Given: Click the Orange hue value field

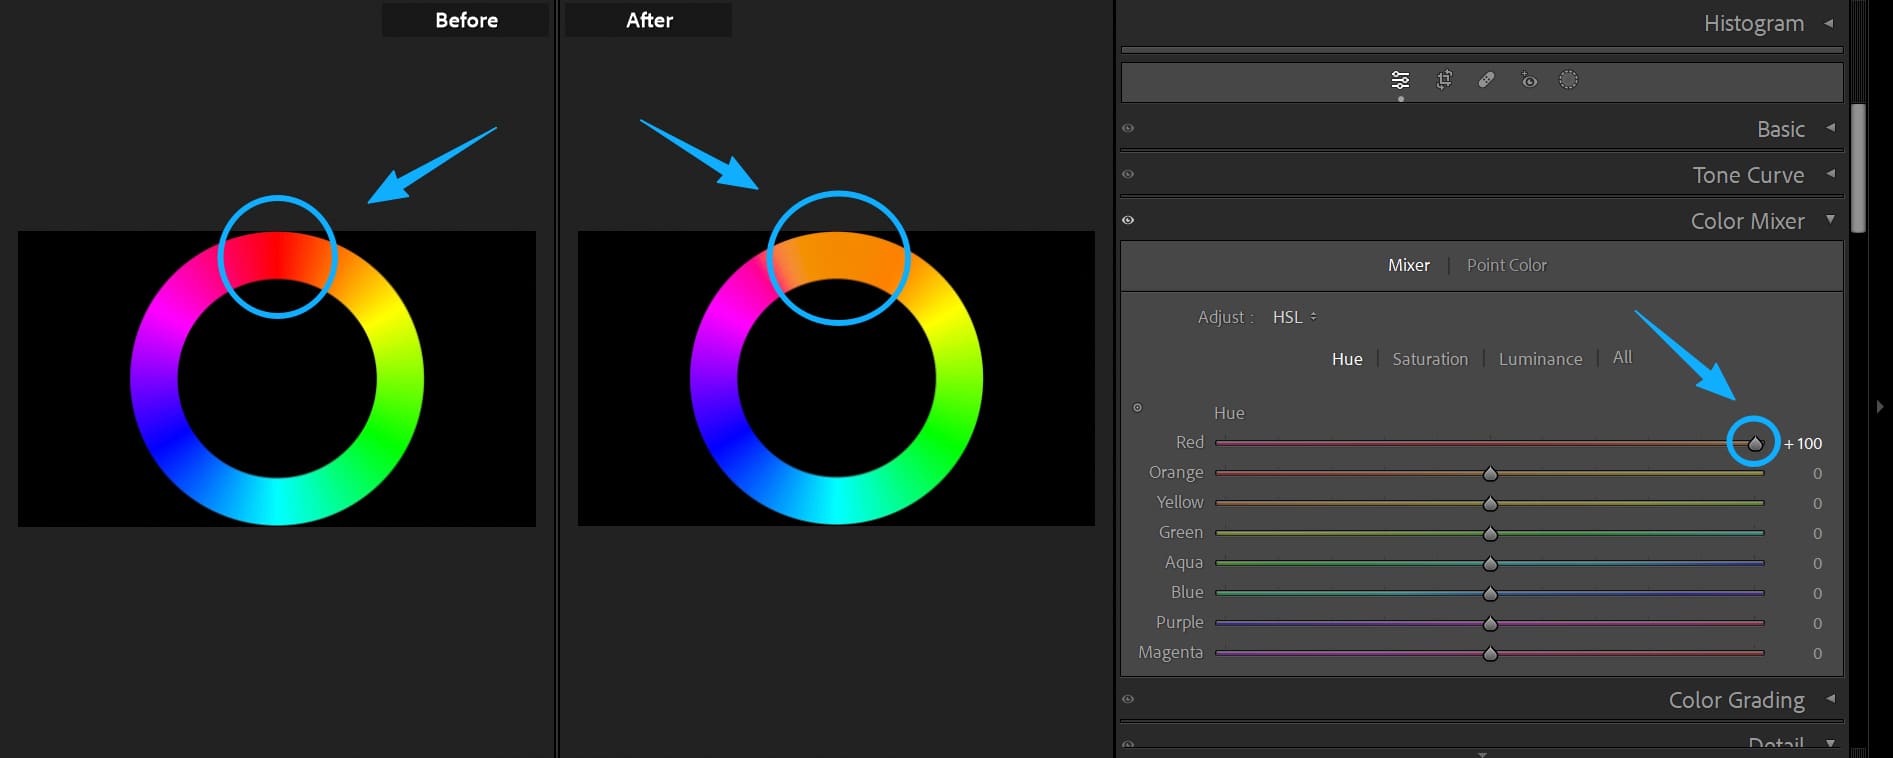Looking at the screenshot, I should [1817, 473].
